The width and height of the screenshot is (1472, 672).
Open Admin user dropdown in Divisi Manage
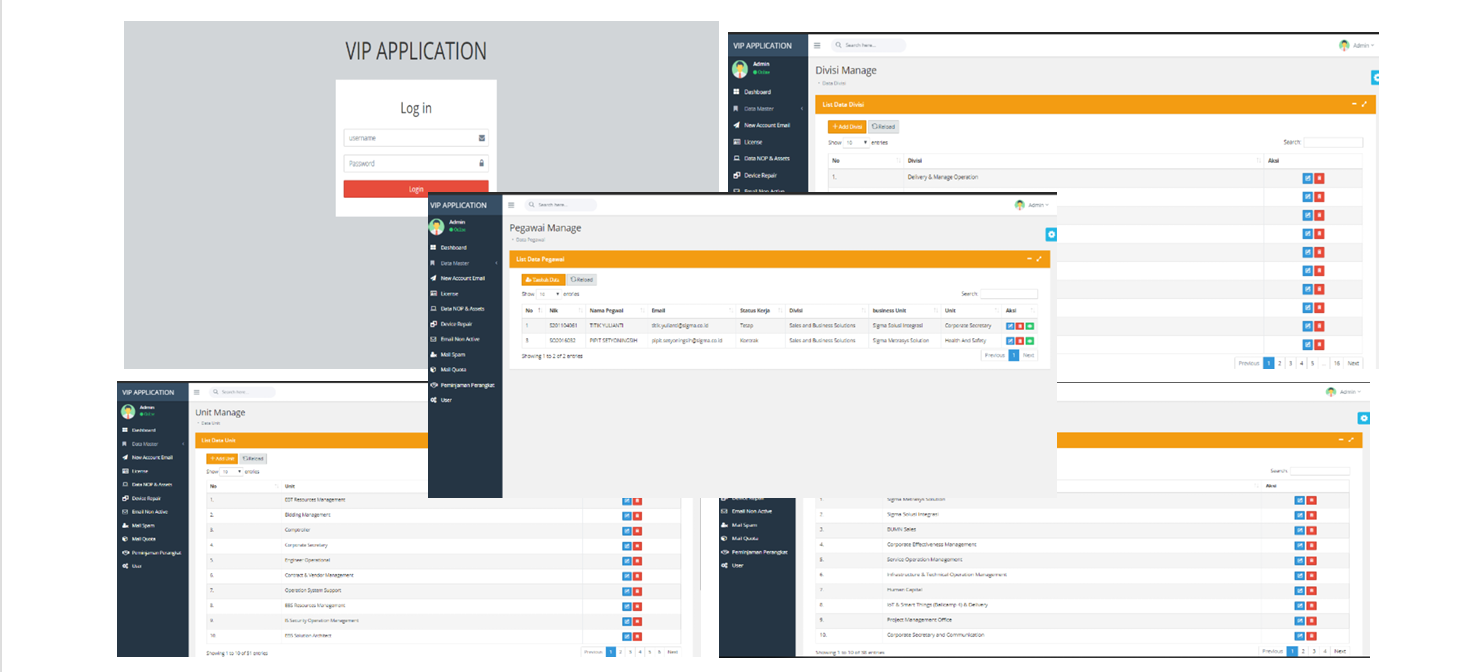(1357, 45)
